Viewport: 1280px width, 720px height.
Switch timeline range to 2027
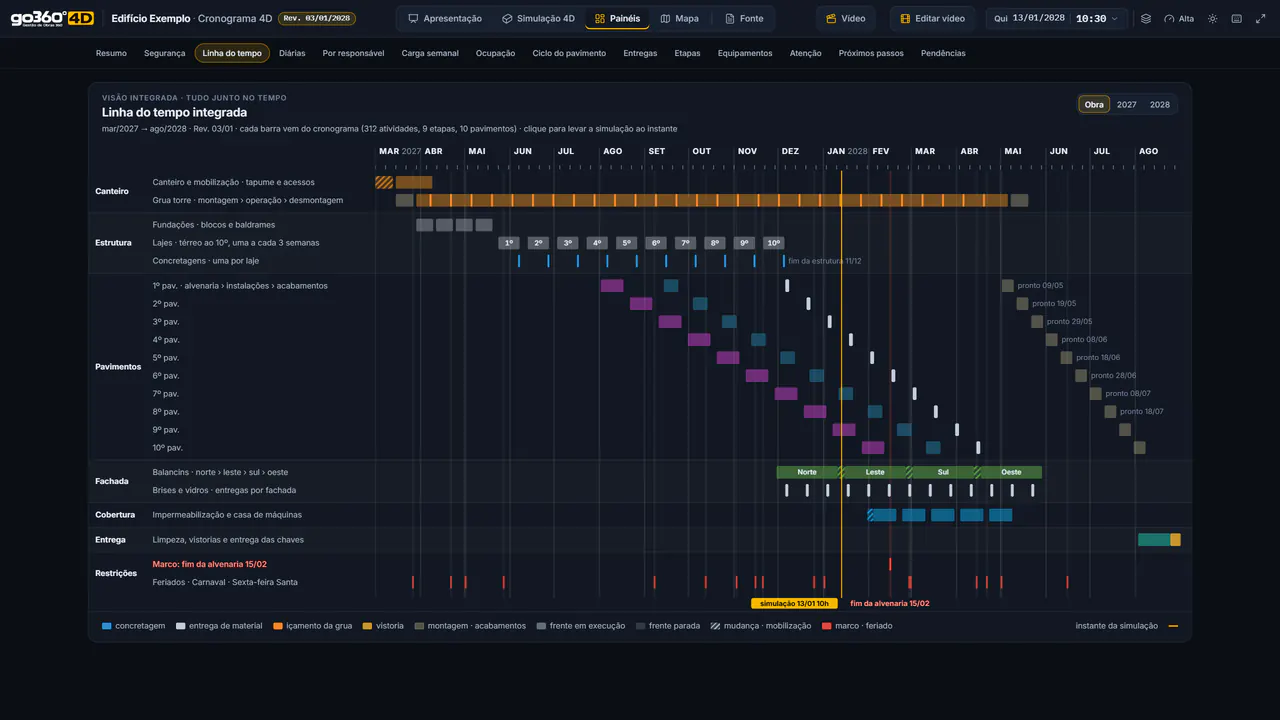[1127, 104]
